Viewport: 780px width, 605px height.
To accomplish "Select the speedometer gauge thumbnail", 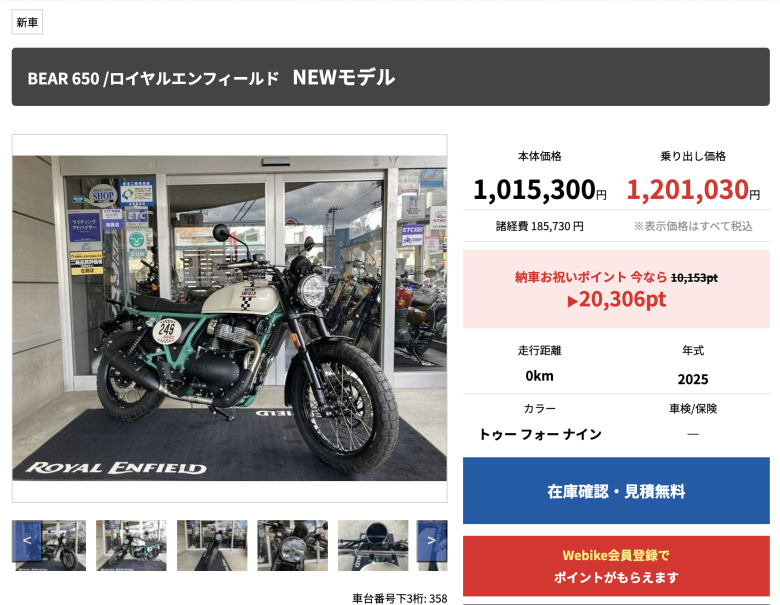I will point(373,545).
